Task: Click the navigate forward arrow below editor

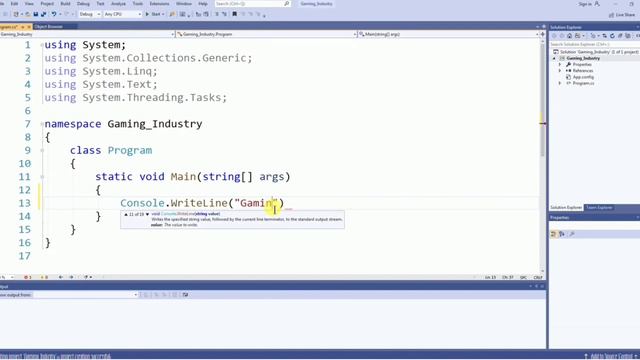Action: [71, 278]
